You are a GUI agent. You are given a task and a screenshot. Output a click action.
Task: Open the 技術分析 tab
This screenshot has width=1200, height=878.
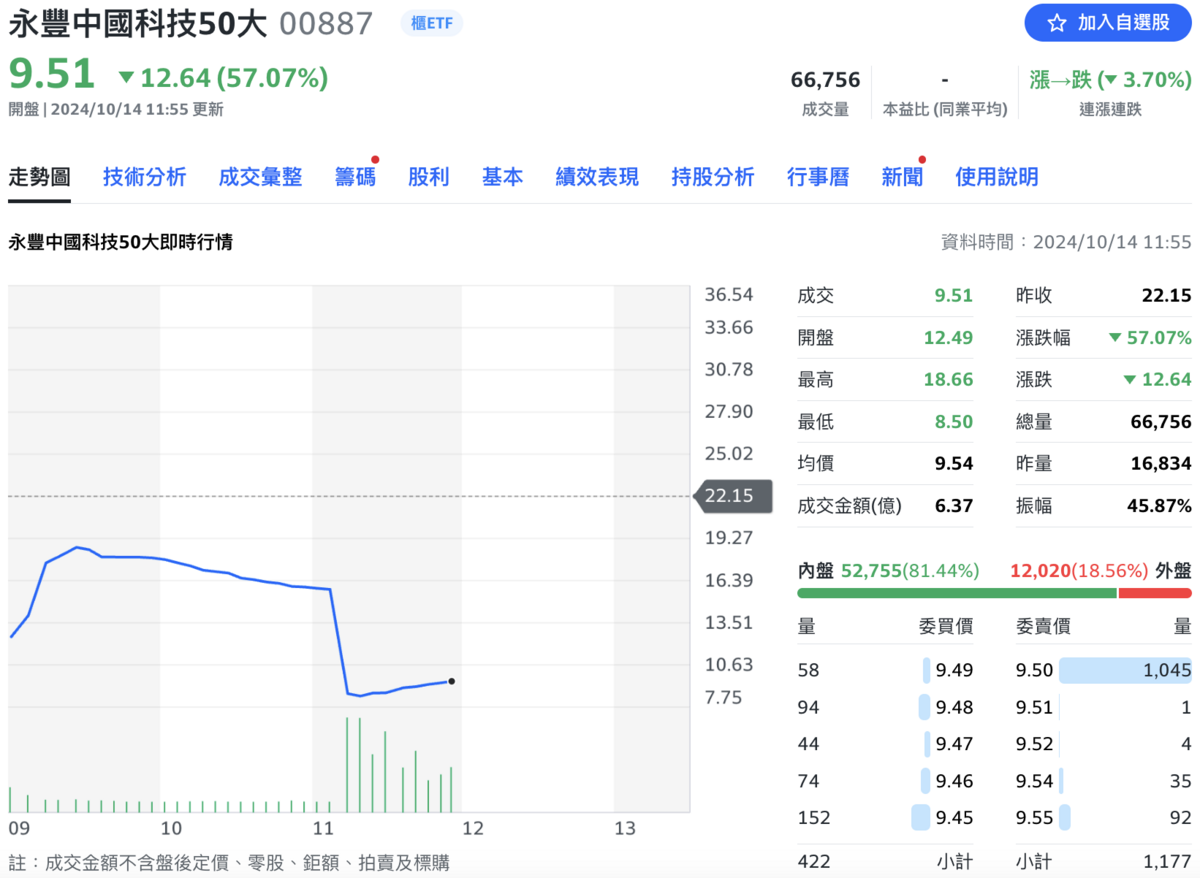[144, 177]
